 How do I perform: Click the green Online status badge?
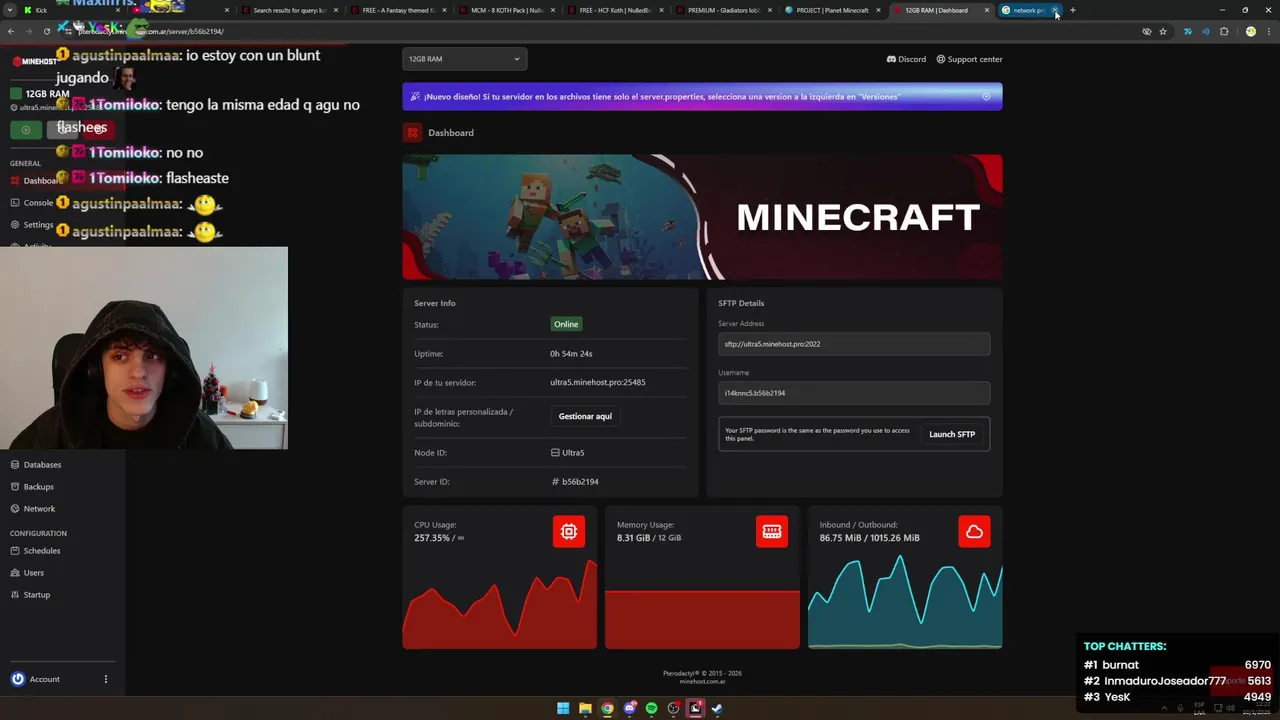coord(566,324)
